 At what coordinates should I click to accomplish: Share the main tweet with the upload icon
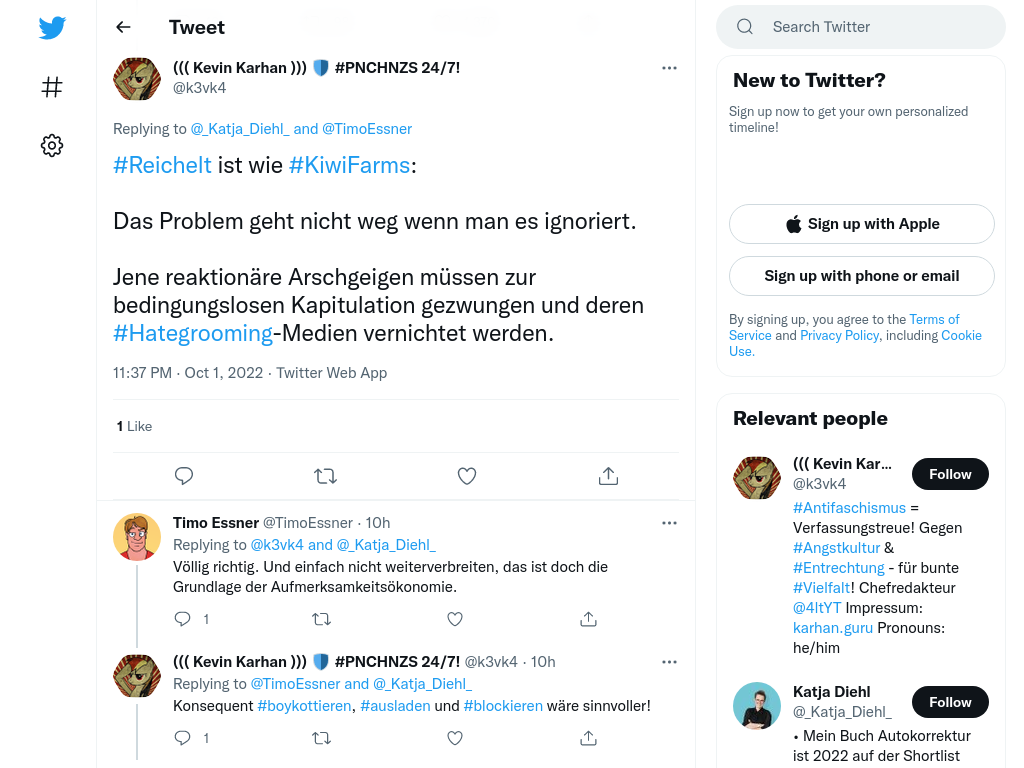(608, 475)
